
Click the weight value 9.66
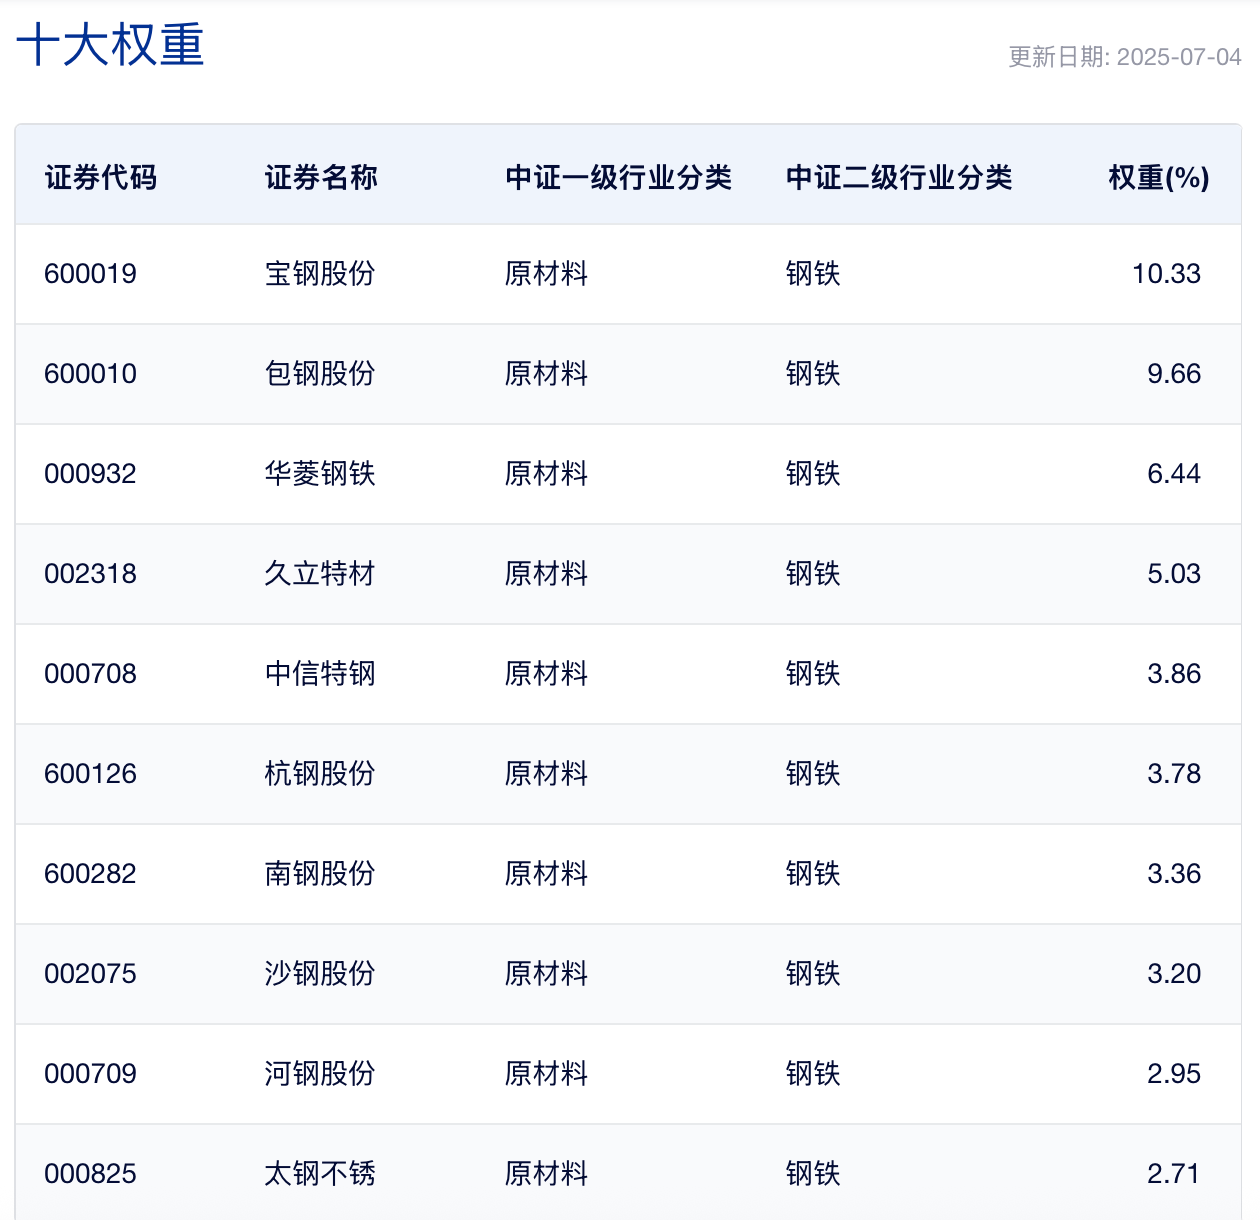(x=1174, y=374)
